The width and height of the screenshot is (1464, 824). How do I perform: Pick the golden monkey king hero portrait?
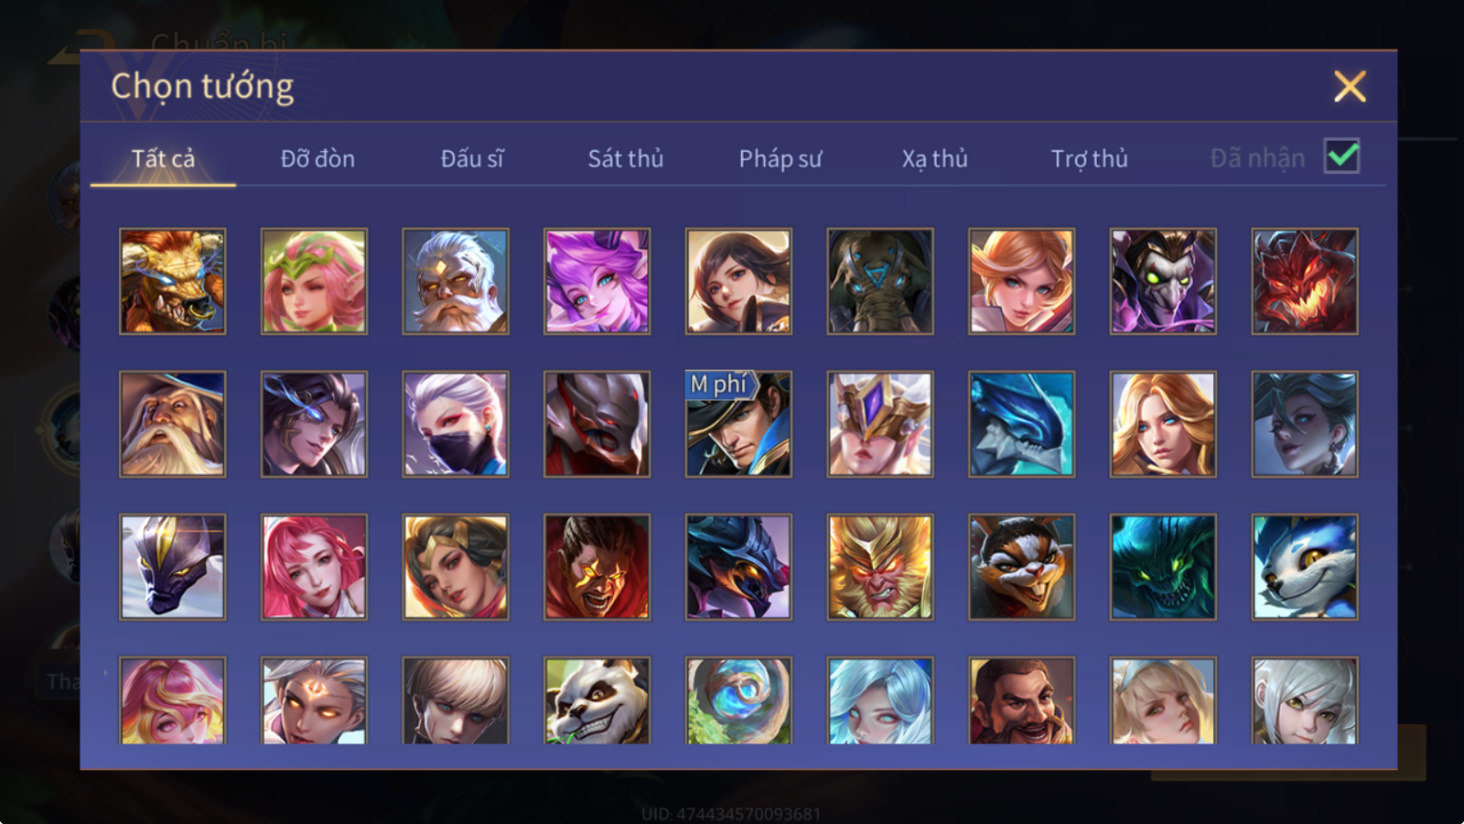coord(880,567)
